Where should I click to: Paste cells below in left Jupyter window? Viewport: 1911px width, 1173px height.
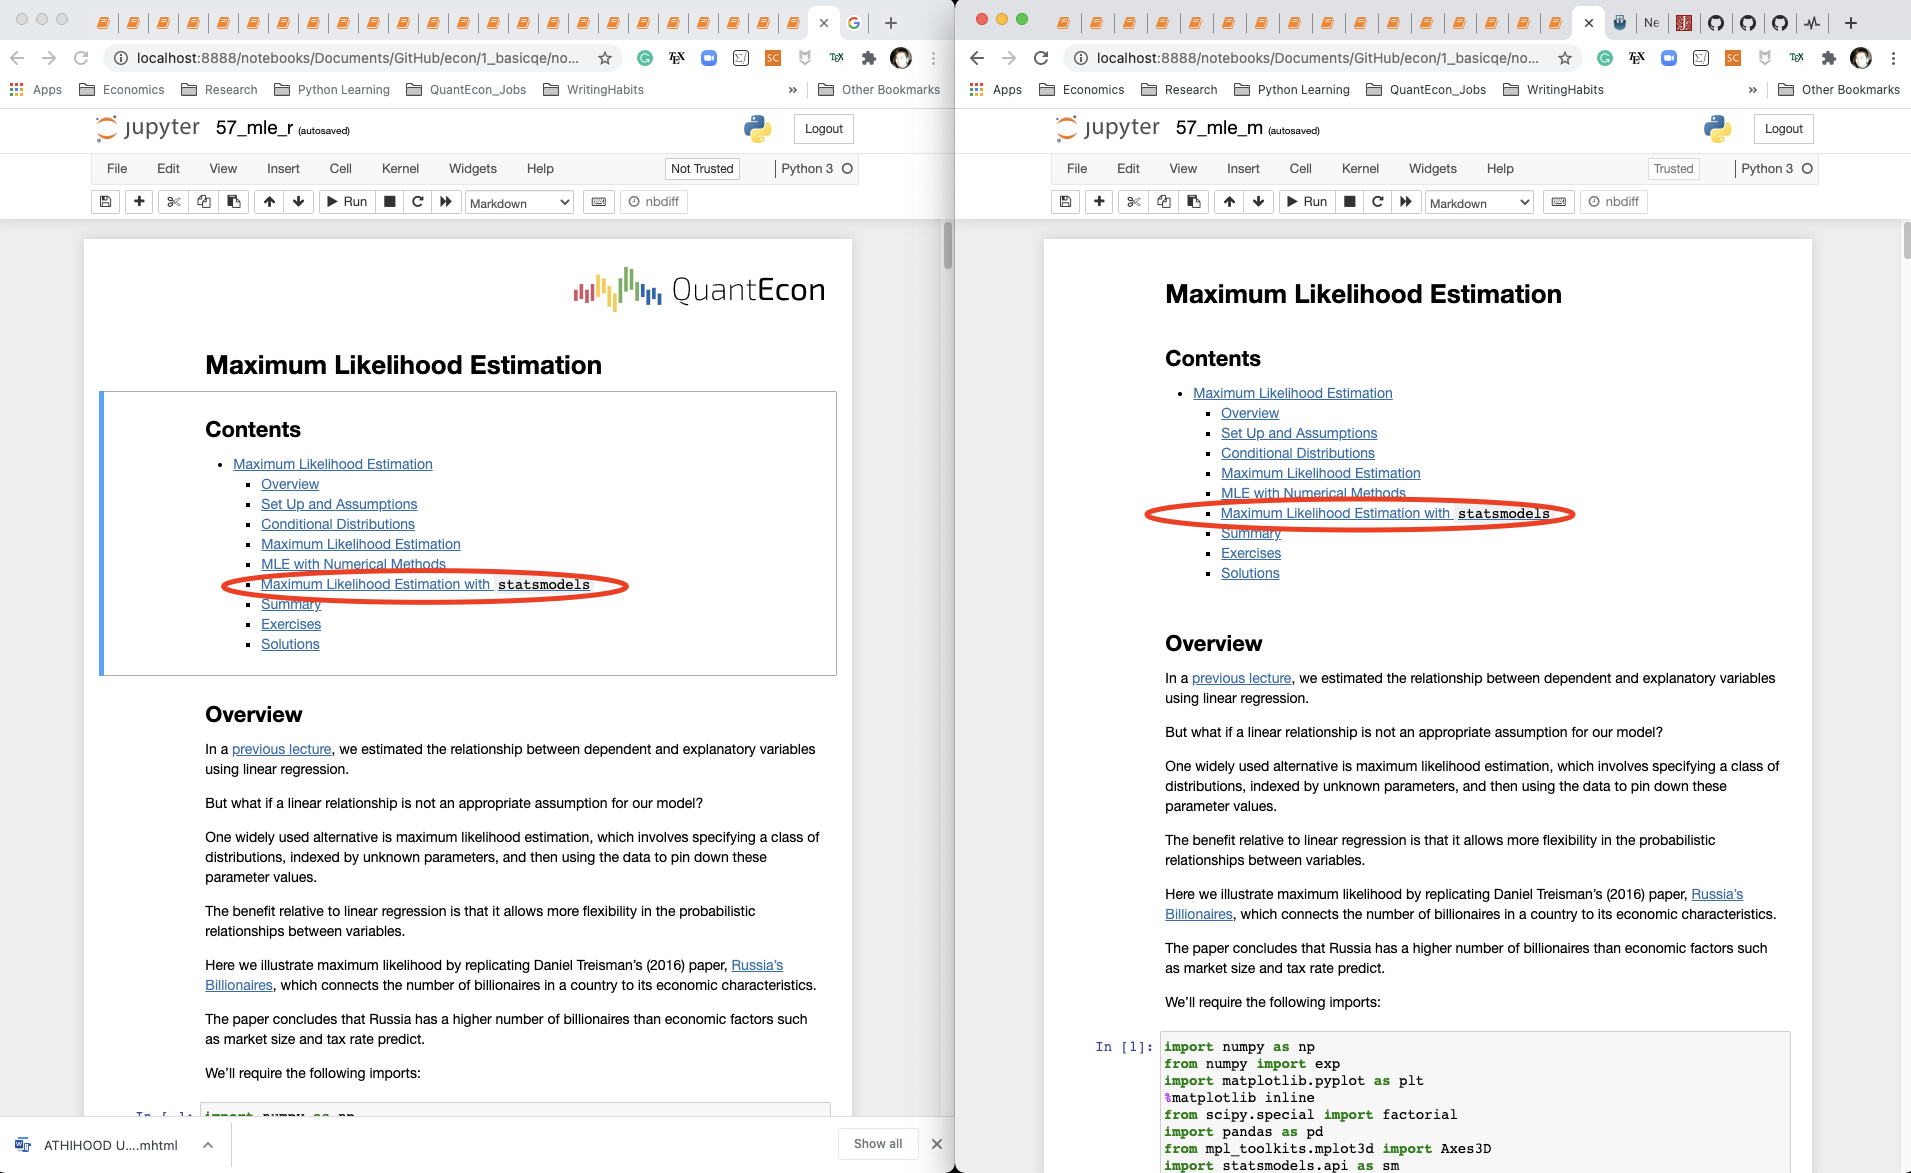(x=234, y=202)
